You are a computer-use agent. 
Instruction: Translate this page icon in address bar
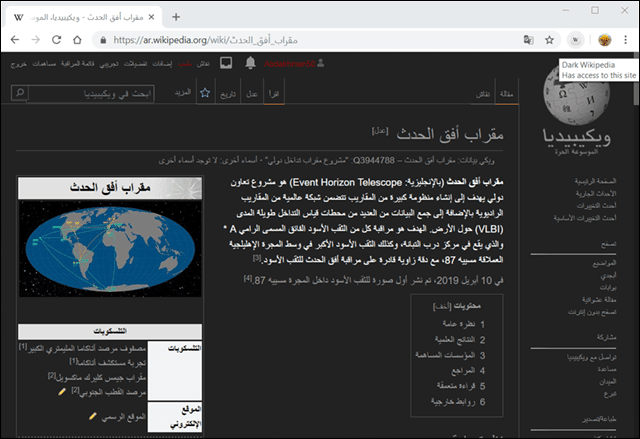(x=529, y=40)
